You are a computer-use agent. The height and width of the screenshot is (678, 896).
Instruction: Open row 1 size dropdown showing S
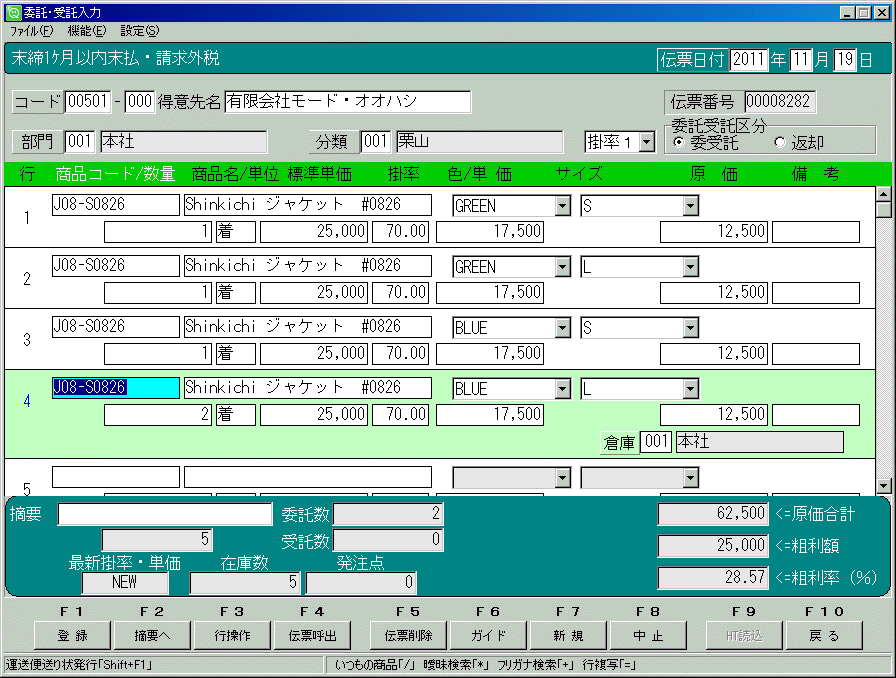click(x=690, y=206)
